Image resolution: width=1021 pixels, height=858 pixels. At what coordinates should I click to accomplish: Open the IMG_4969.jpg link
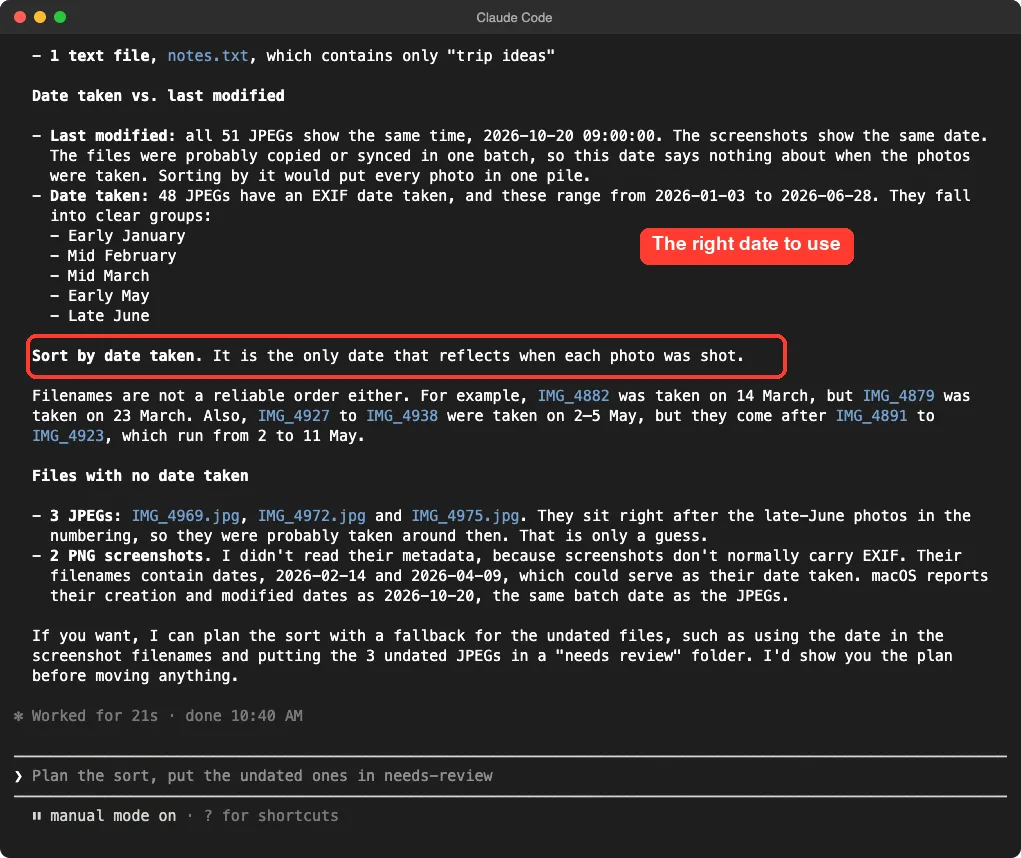[186, 516]
